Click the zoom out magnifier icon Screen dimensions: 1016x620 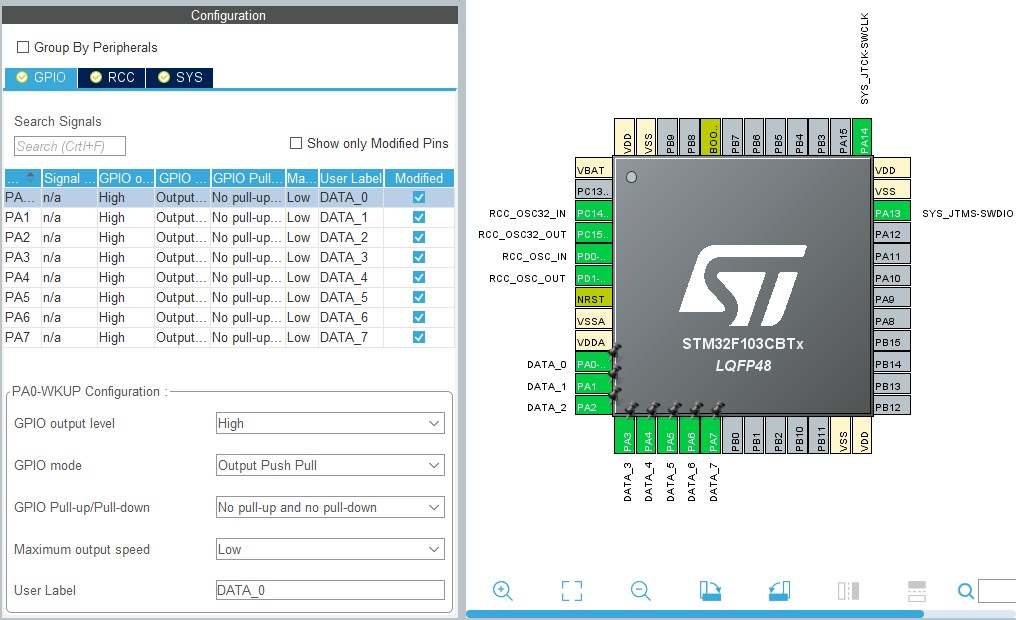640,590
